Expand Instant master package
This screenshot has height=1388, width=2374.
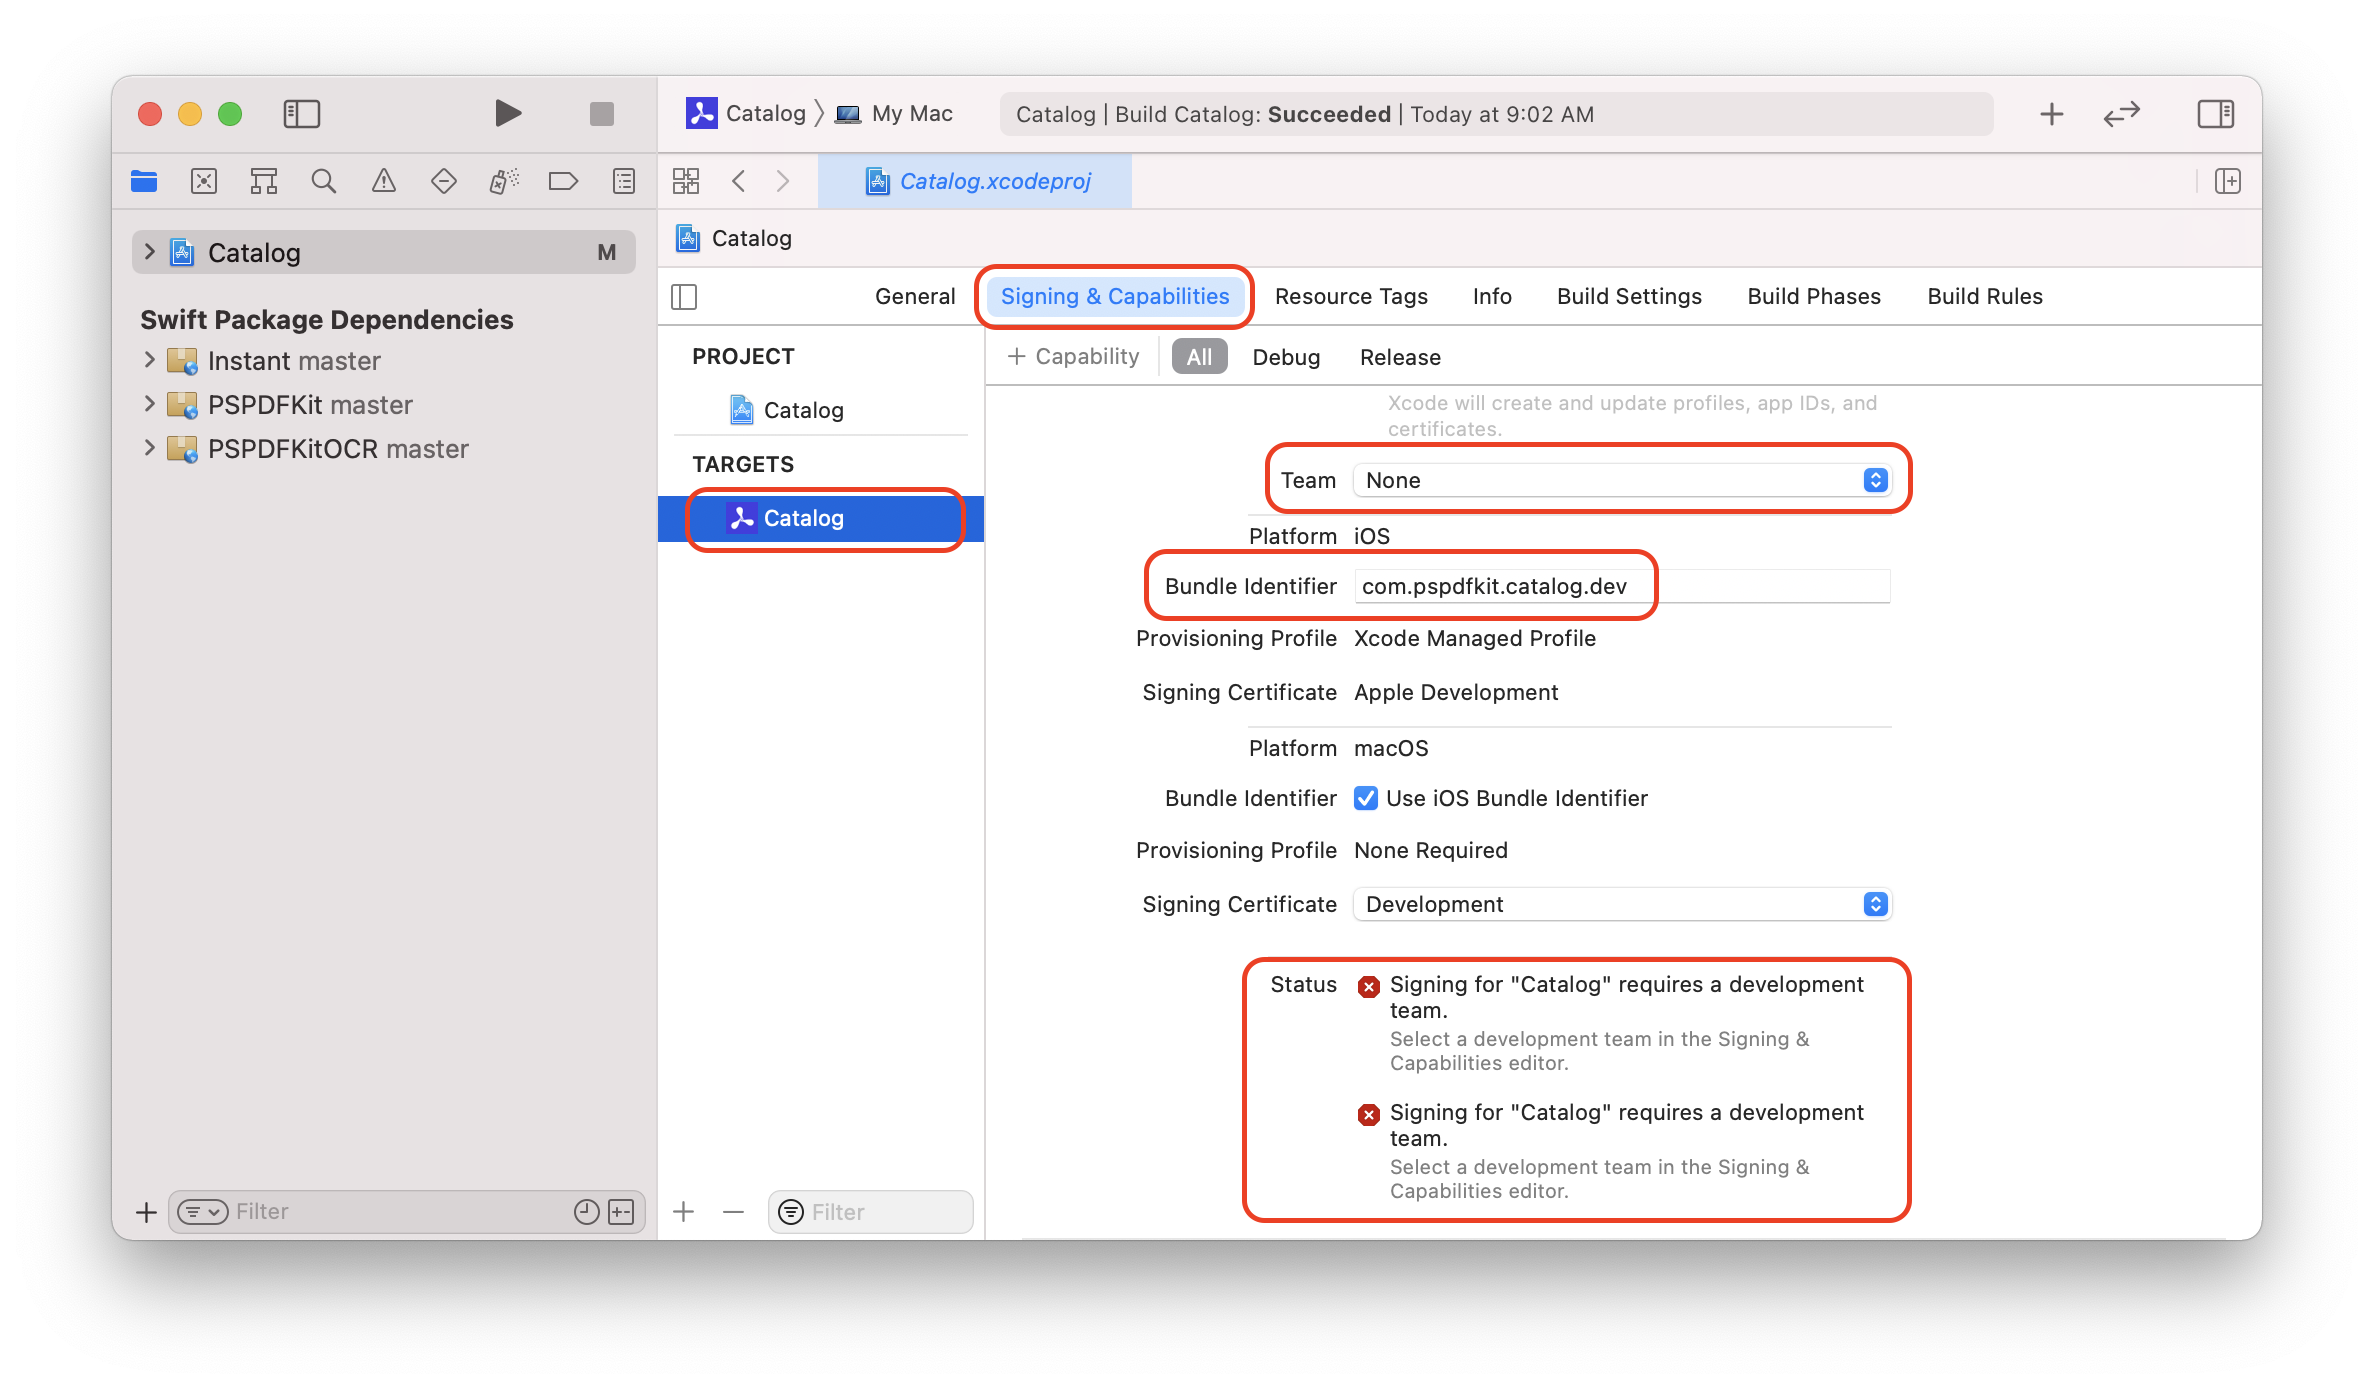[149, 360]
